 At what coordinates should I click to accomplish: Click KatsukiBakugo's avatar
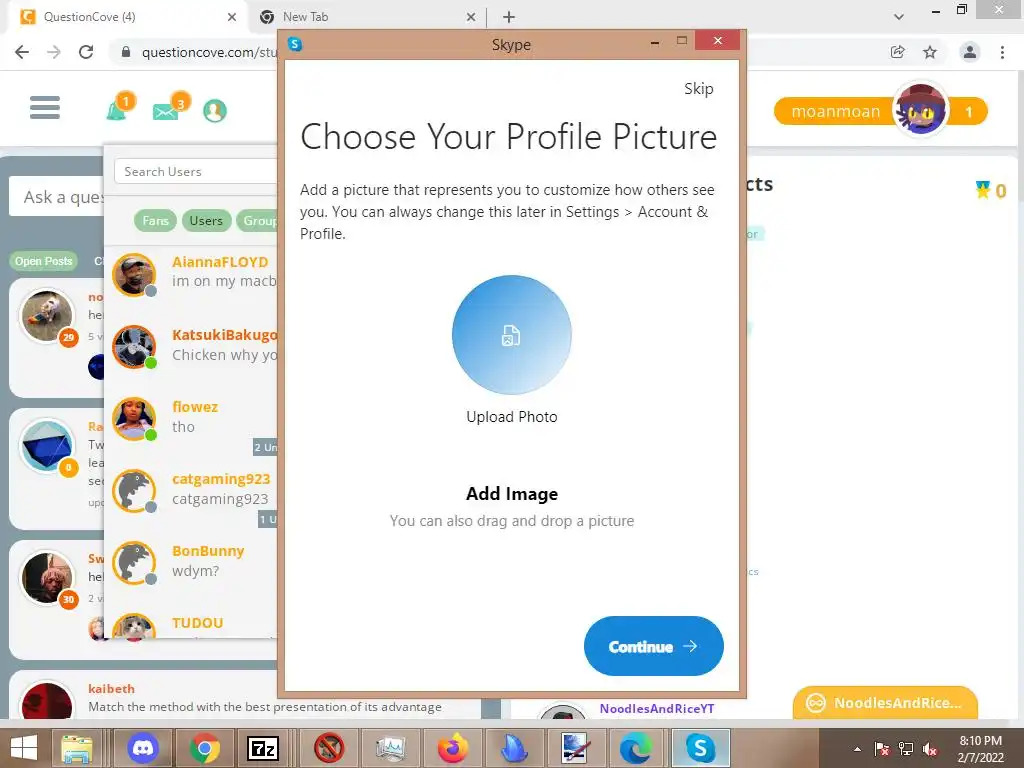(134, 347)
